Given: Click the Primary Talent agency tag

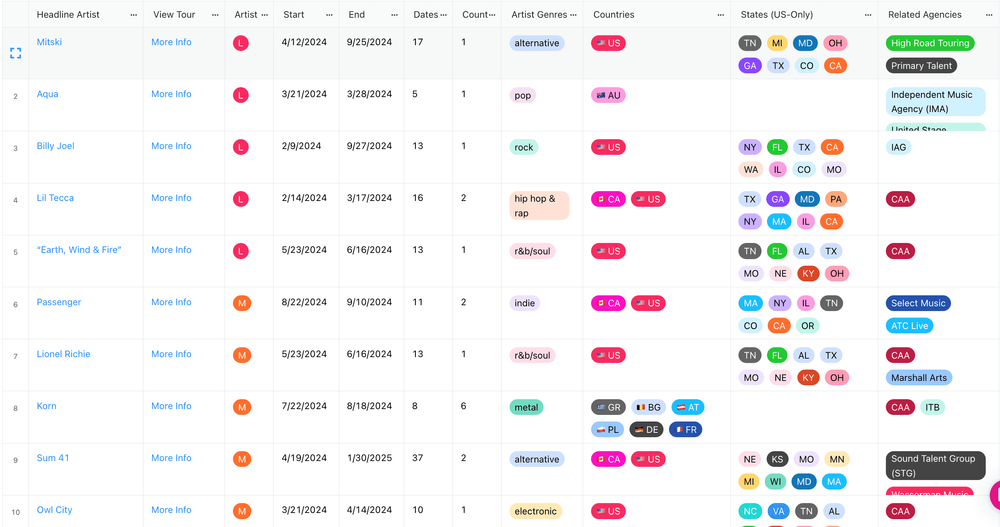Looking at the screenshot, I should pos(921,66).
